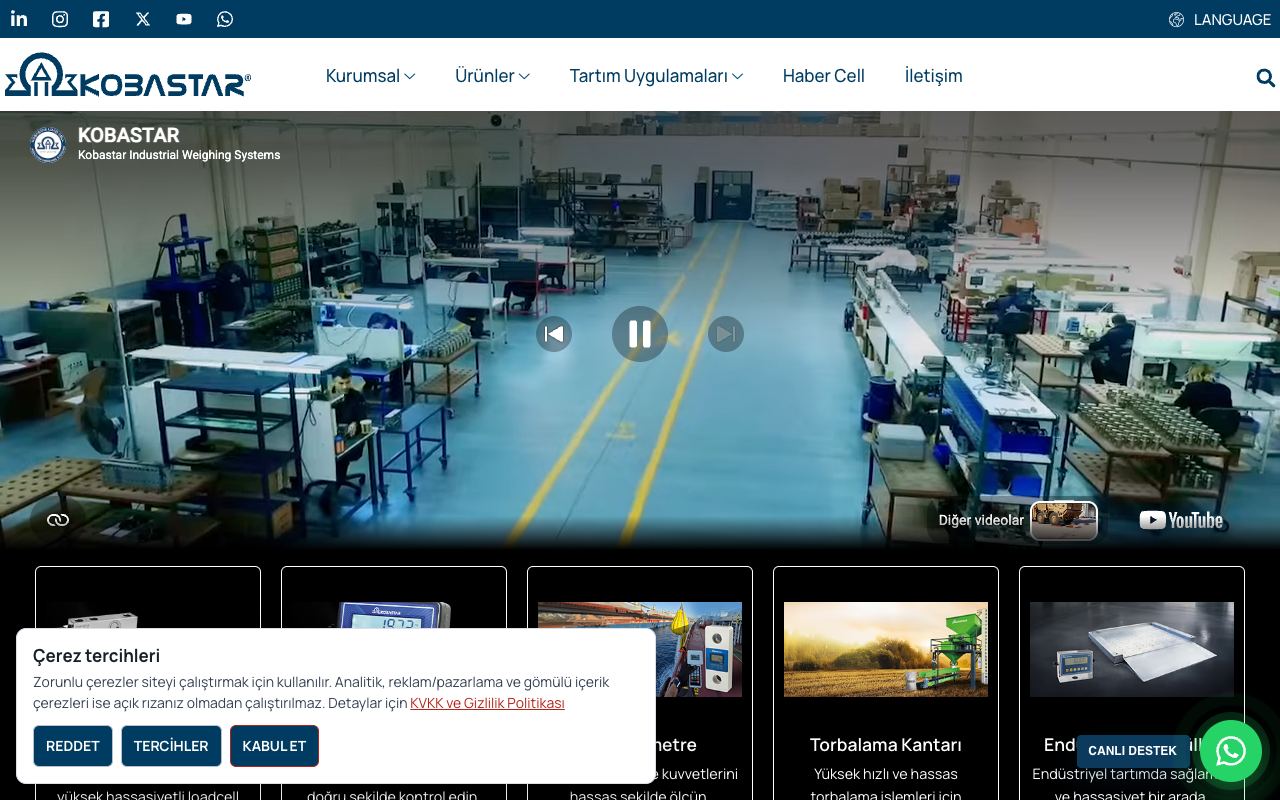
Task: Expand the Ürünler dropdown menu
Action: 492,76
